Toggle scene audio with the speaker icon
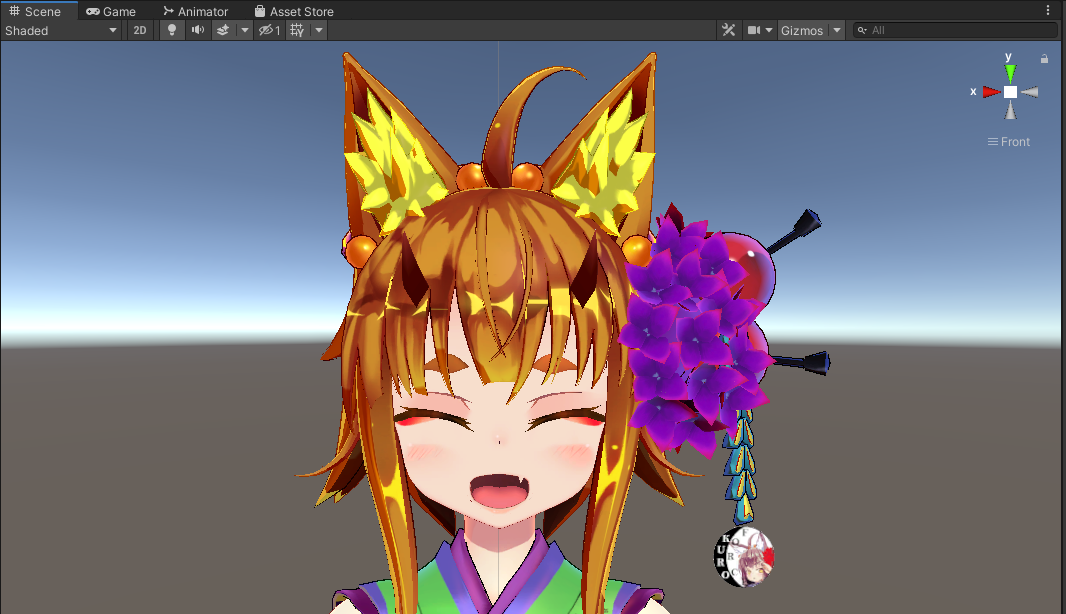This screenshot has width=1066, height=614. (x=197, y=30)
